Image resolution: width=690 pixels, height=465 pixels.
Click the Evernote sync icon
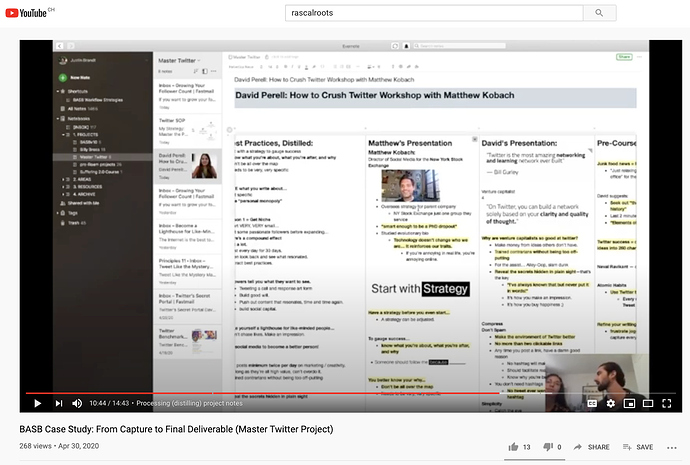[395, 46]
